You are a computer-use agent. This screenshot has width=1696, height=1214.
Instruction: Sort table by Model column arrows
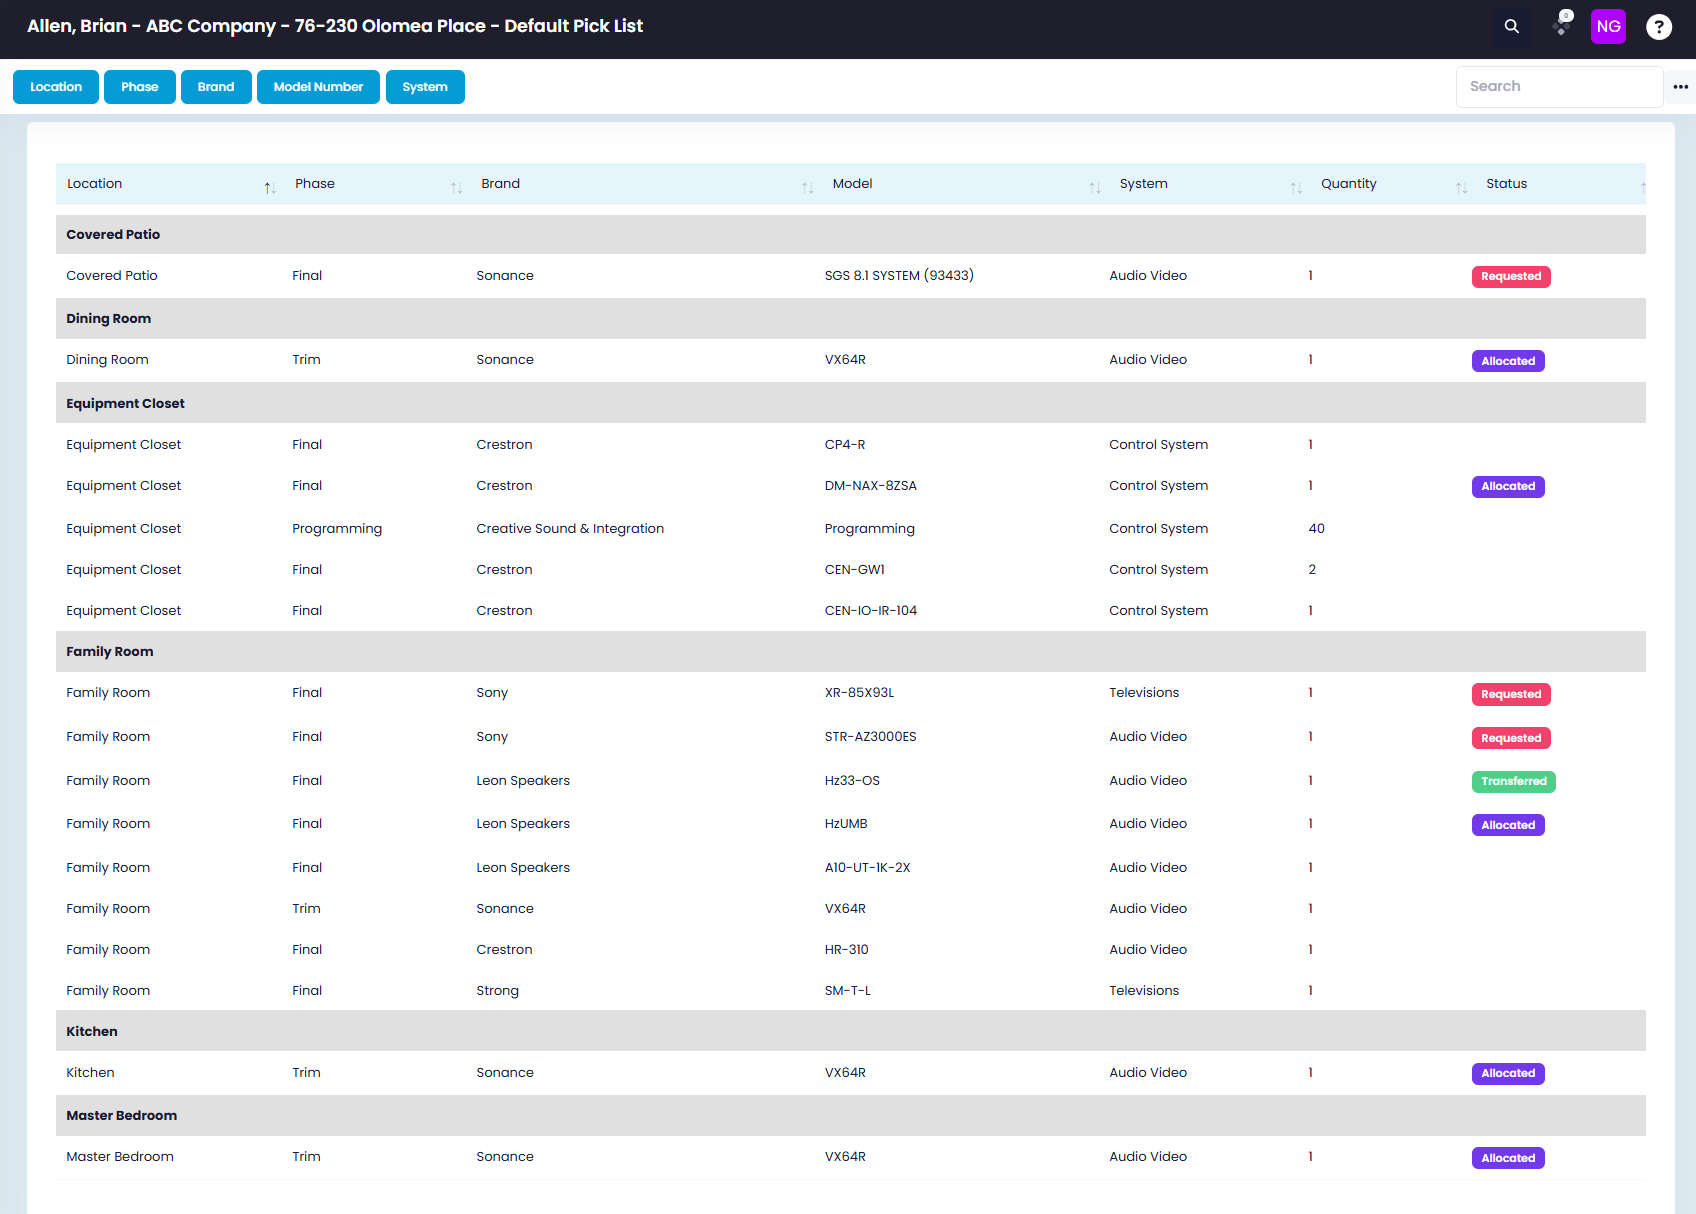1095,188
